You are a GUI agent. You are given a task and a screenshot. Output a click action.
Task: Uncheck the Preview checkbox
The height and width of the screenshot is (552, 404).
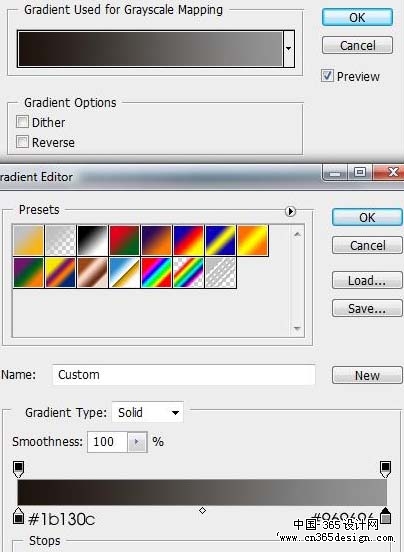pyautogui.click(x=327, y=76)
